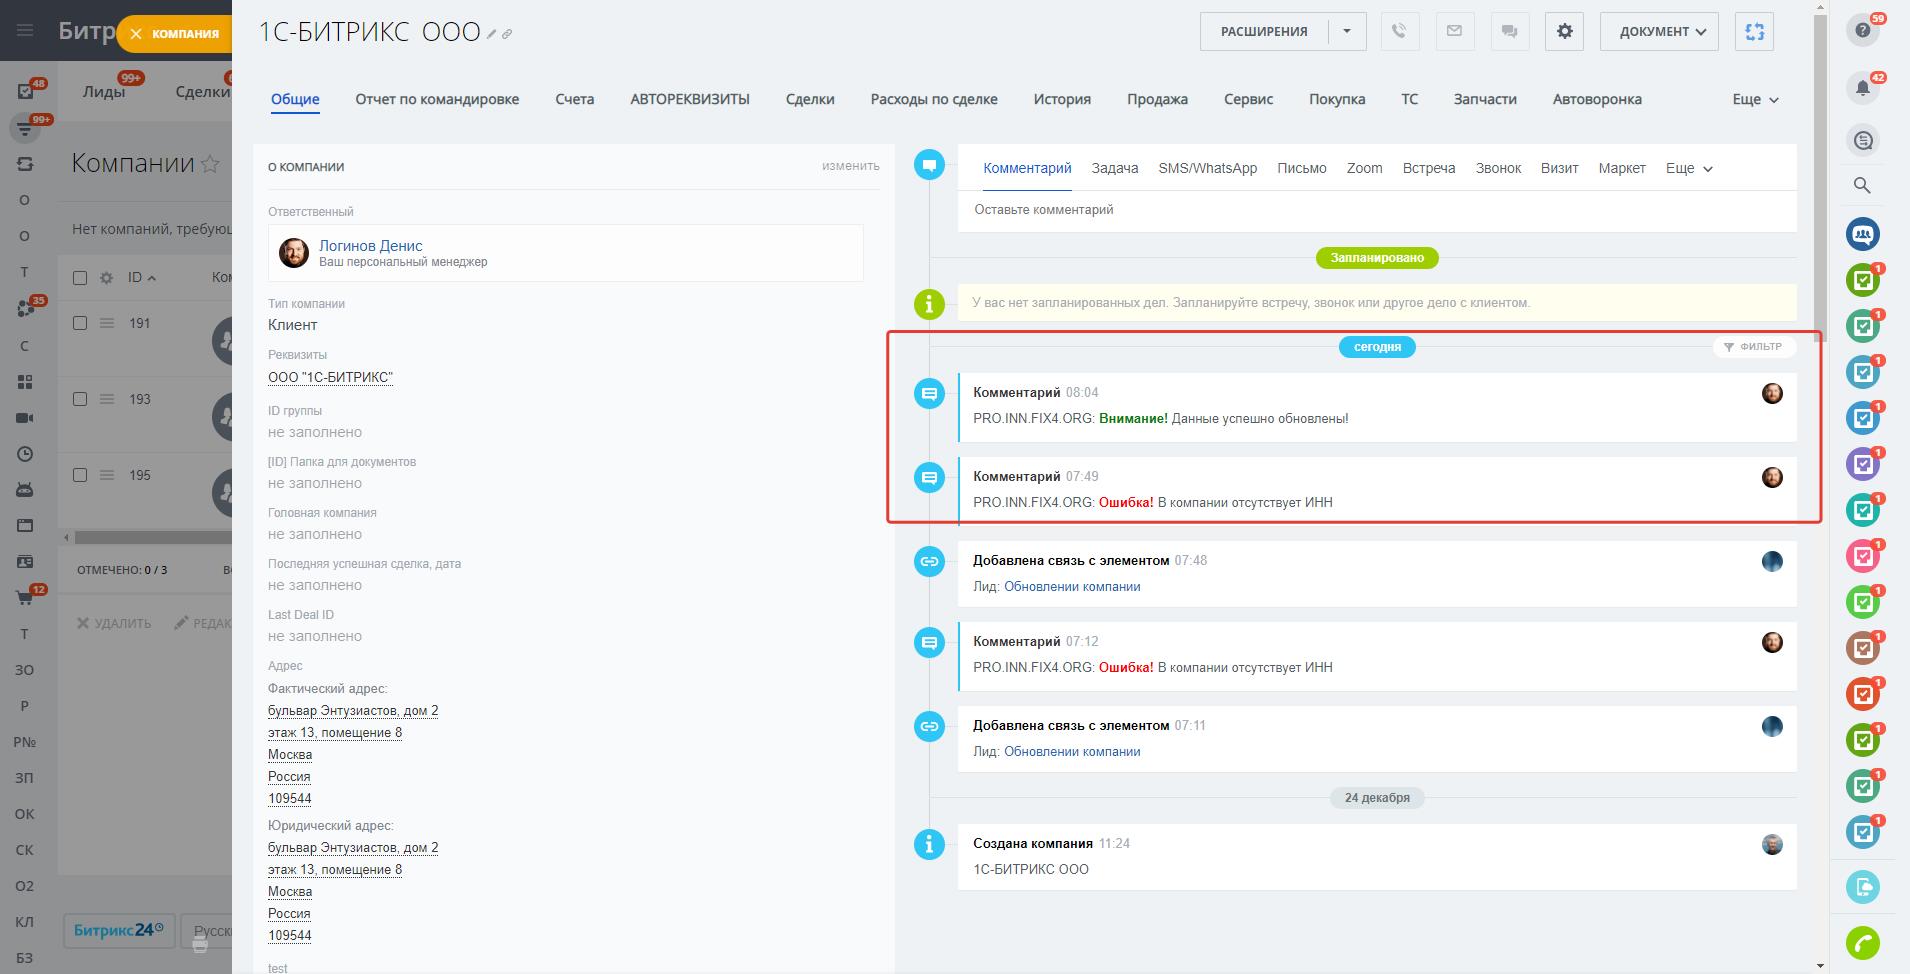Check the checkbox for company row 193
The image size is (1910, 974).
click(x=80, y=399)
